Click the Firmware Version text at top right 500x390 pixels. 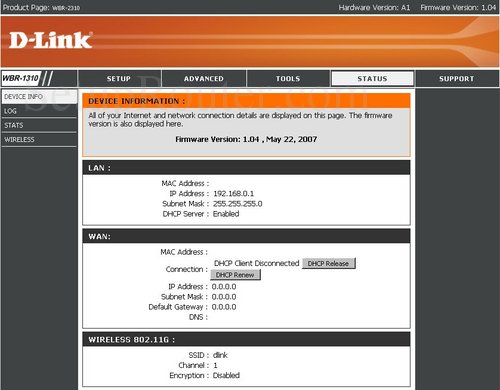pos(458,7)
